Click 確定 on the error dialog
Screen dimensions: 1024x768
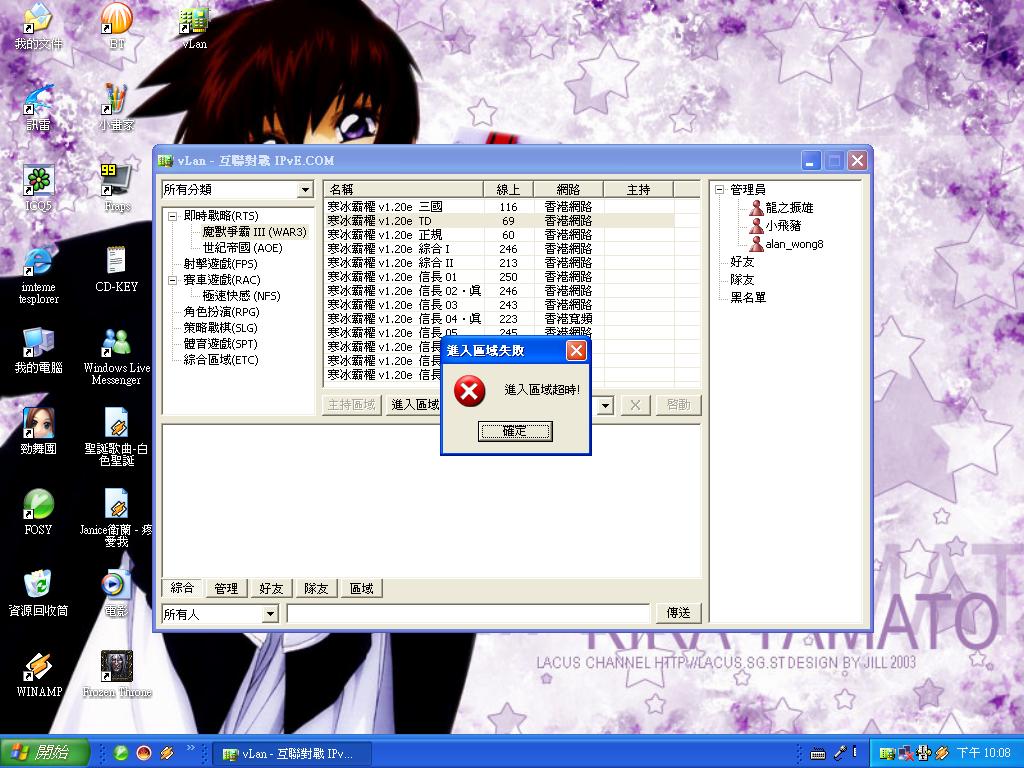515,431
